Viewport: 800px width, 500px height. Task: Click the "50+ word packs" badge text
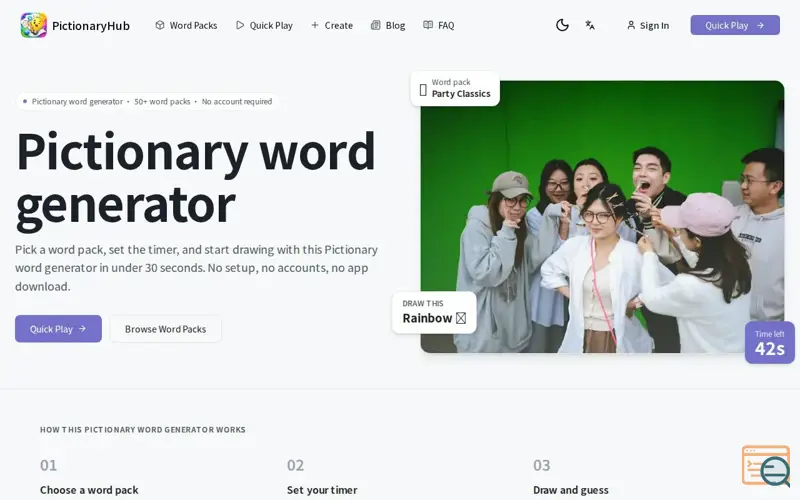162,102
